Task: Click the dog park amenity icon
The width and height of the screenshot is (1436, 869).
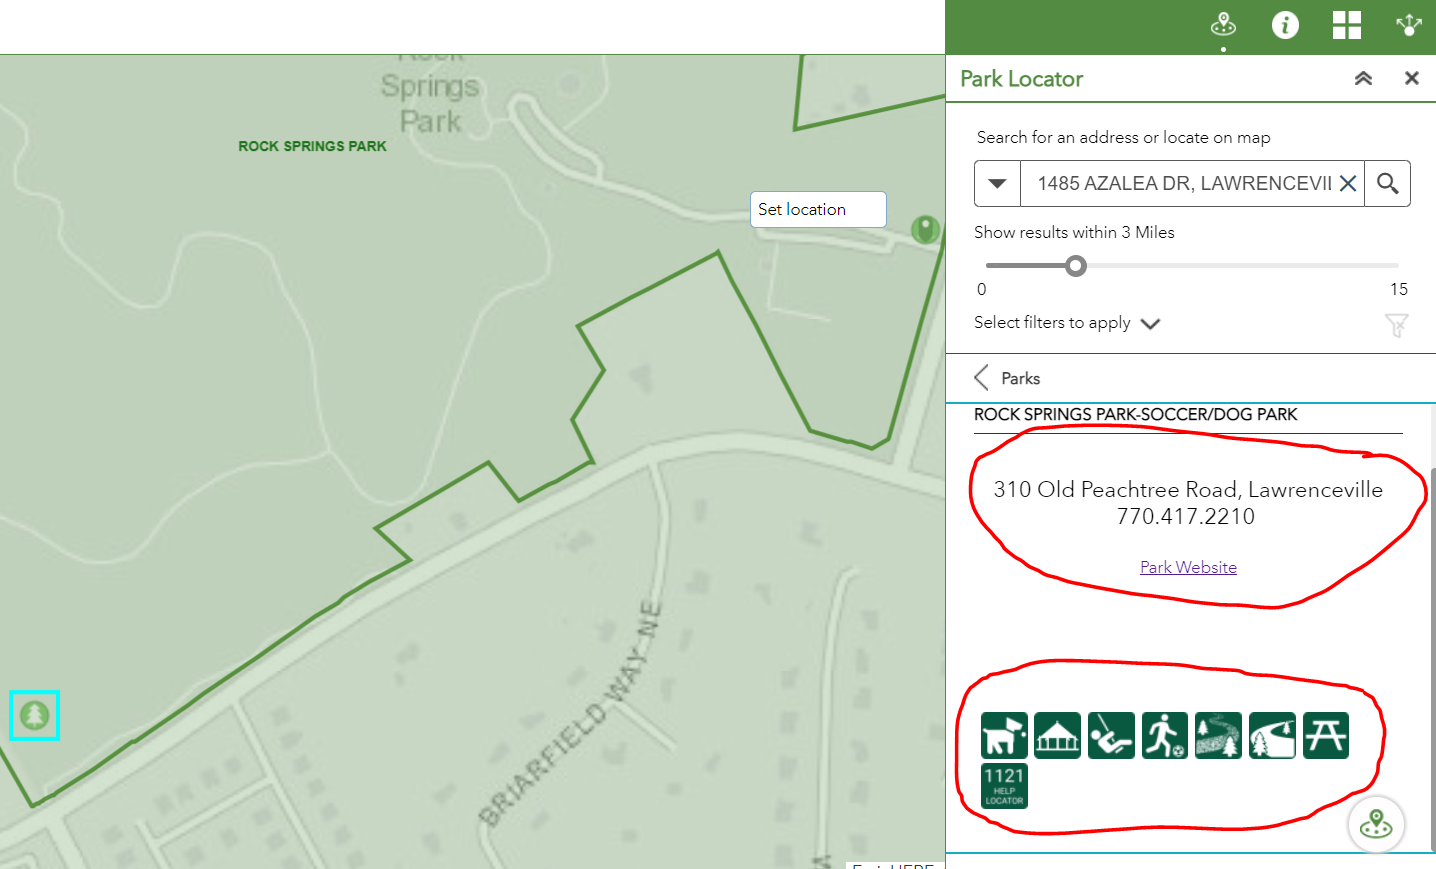Action: 1004,736
